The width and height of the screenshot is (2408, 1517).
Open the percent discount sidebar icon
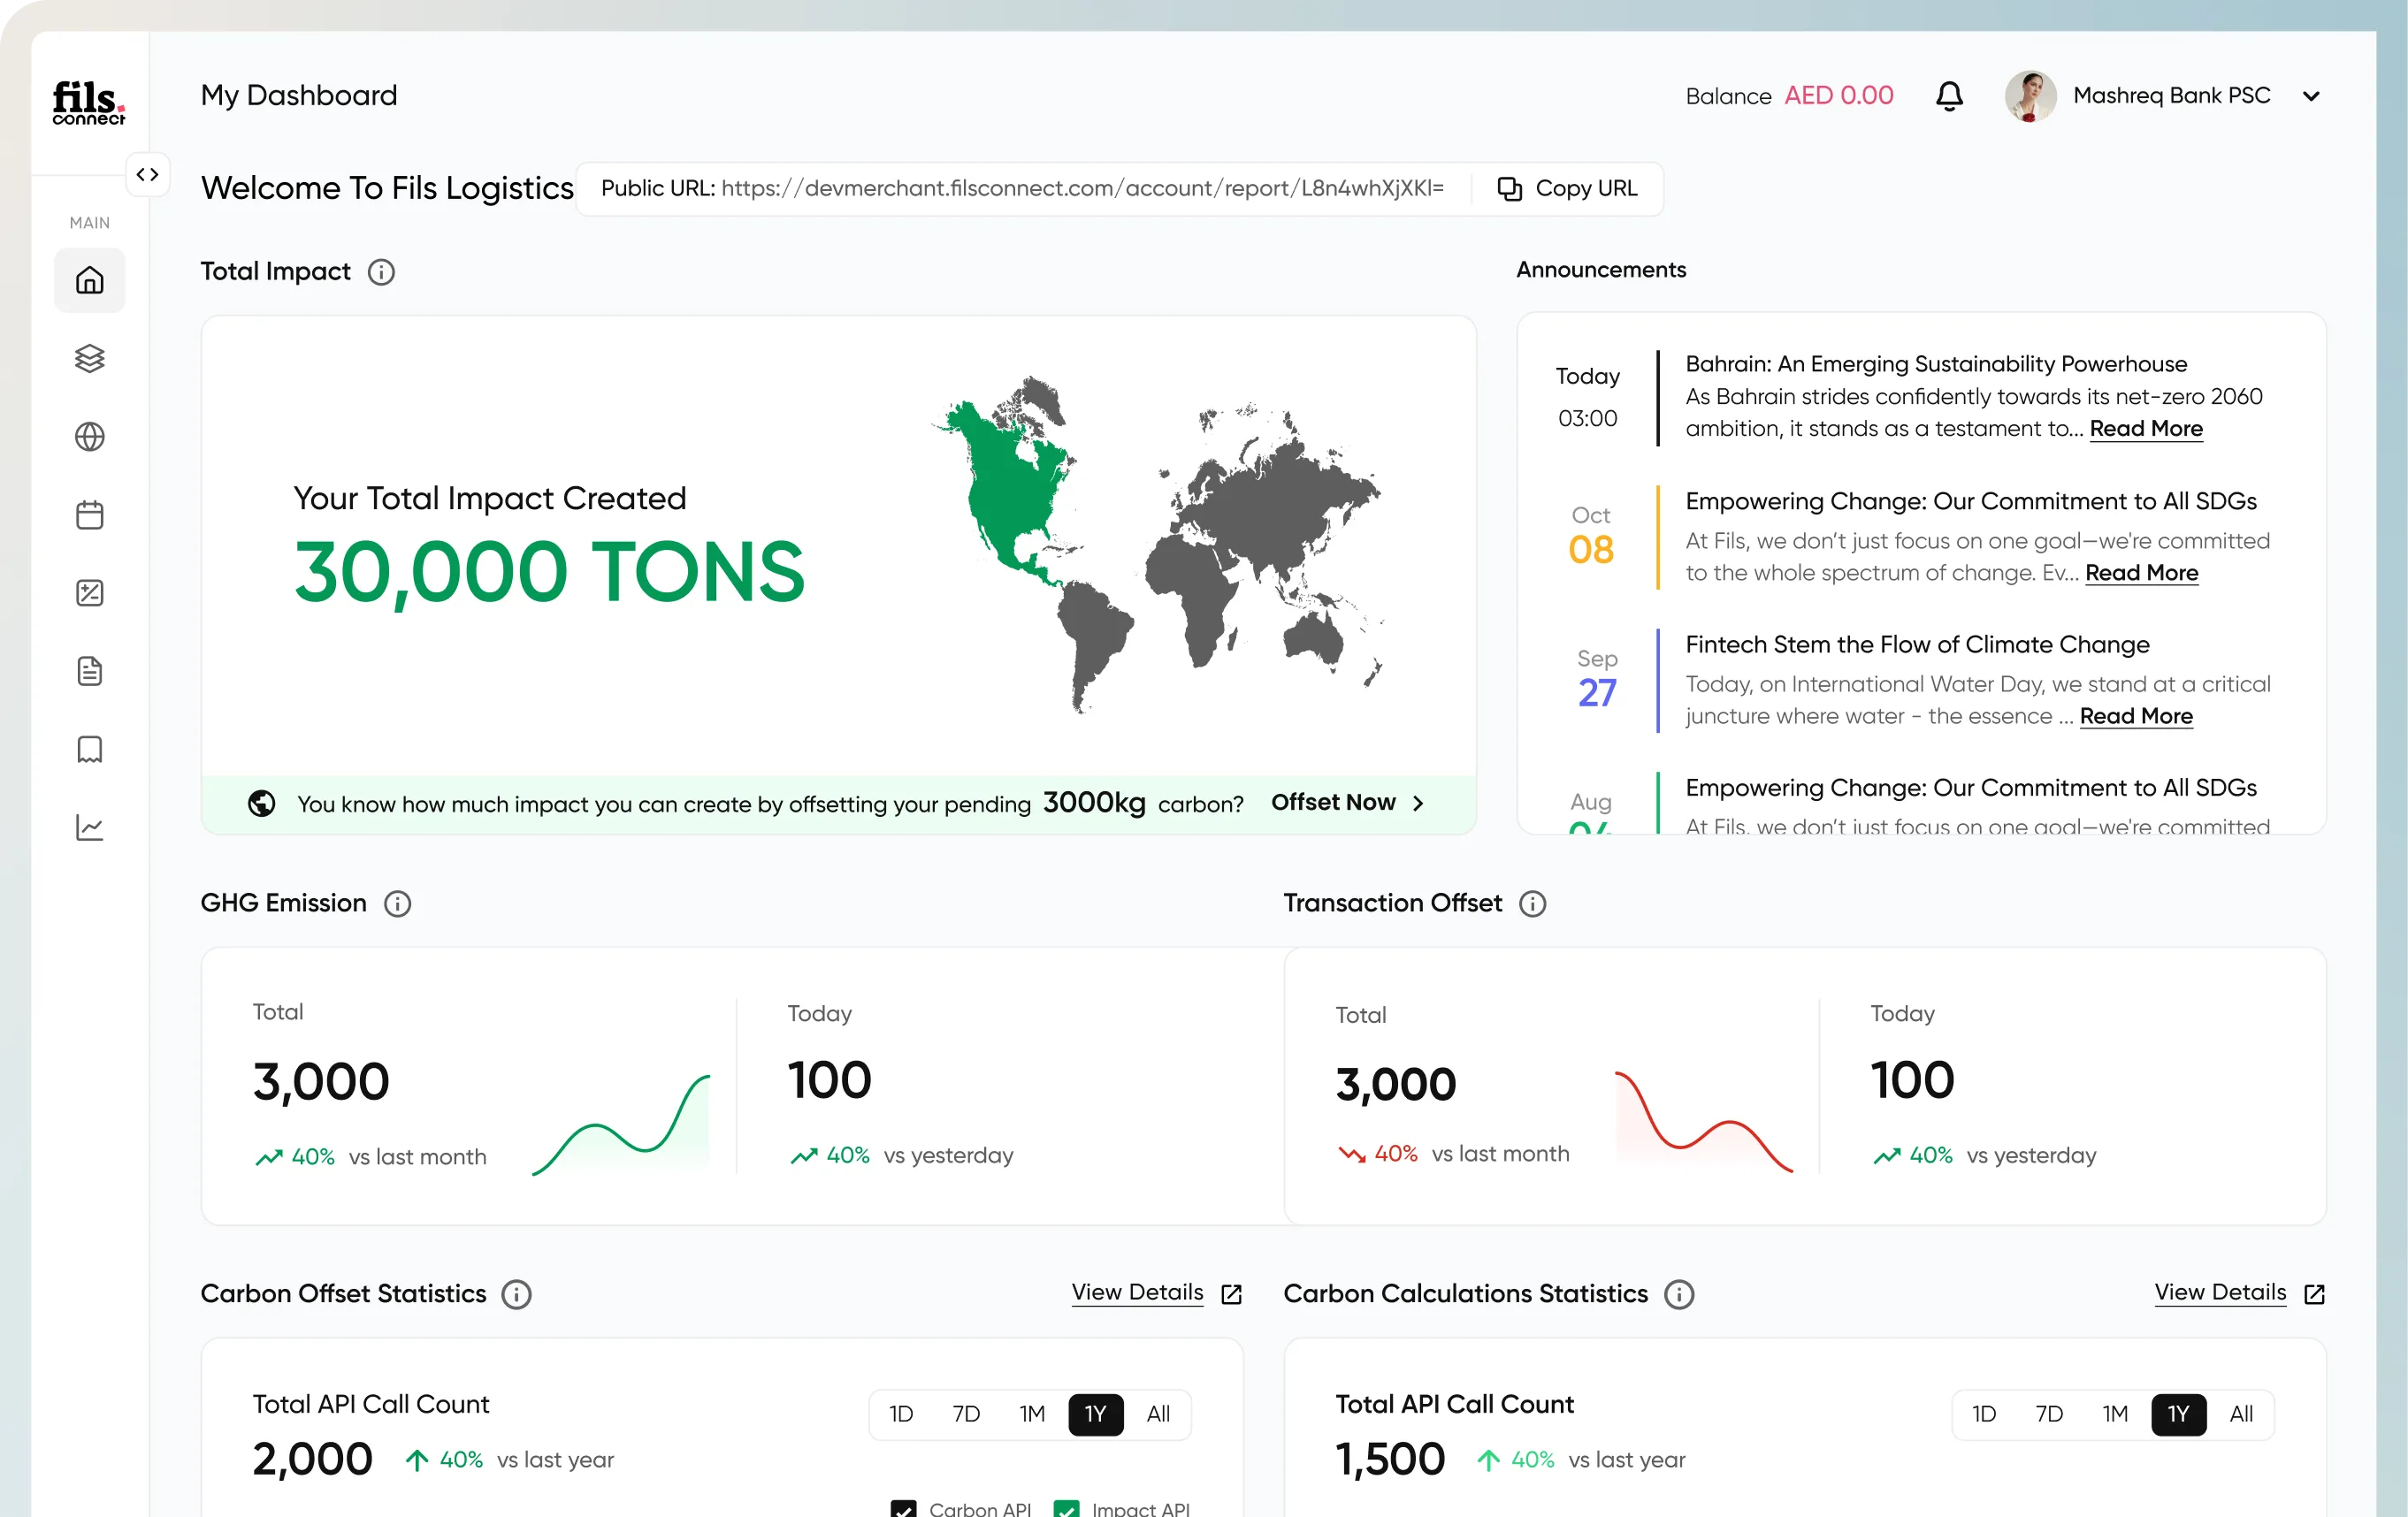click(89, 593)
